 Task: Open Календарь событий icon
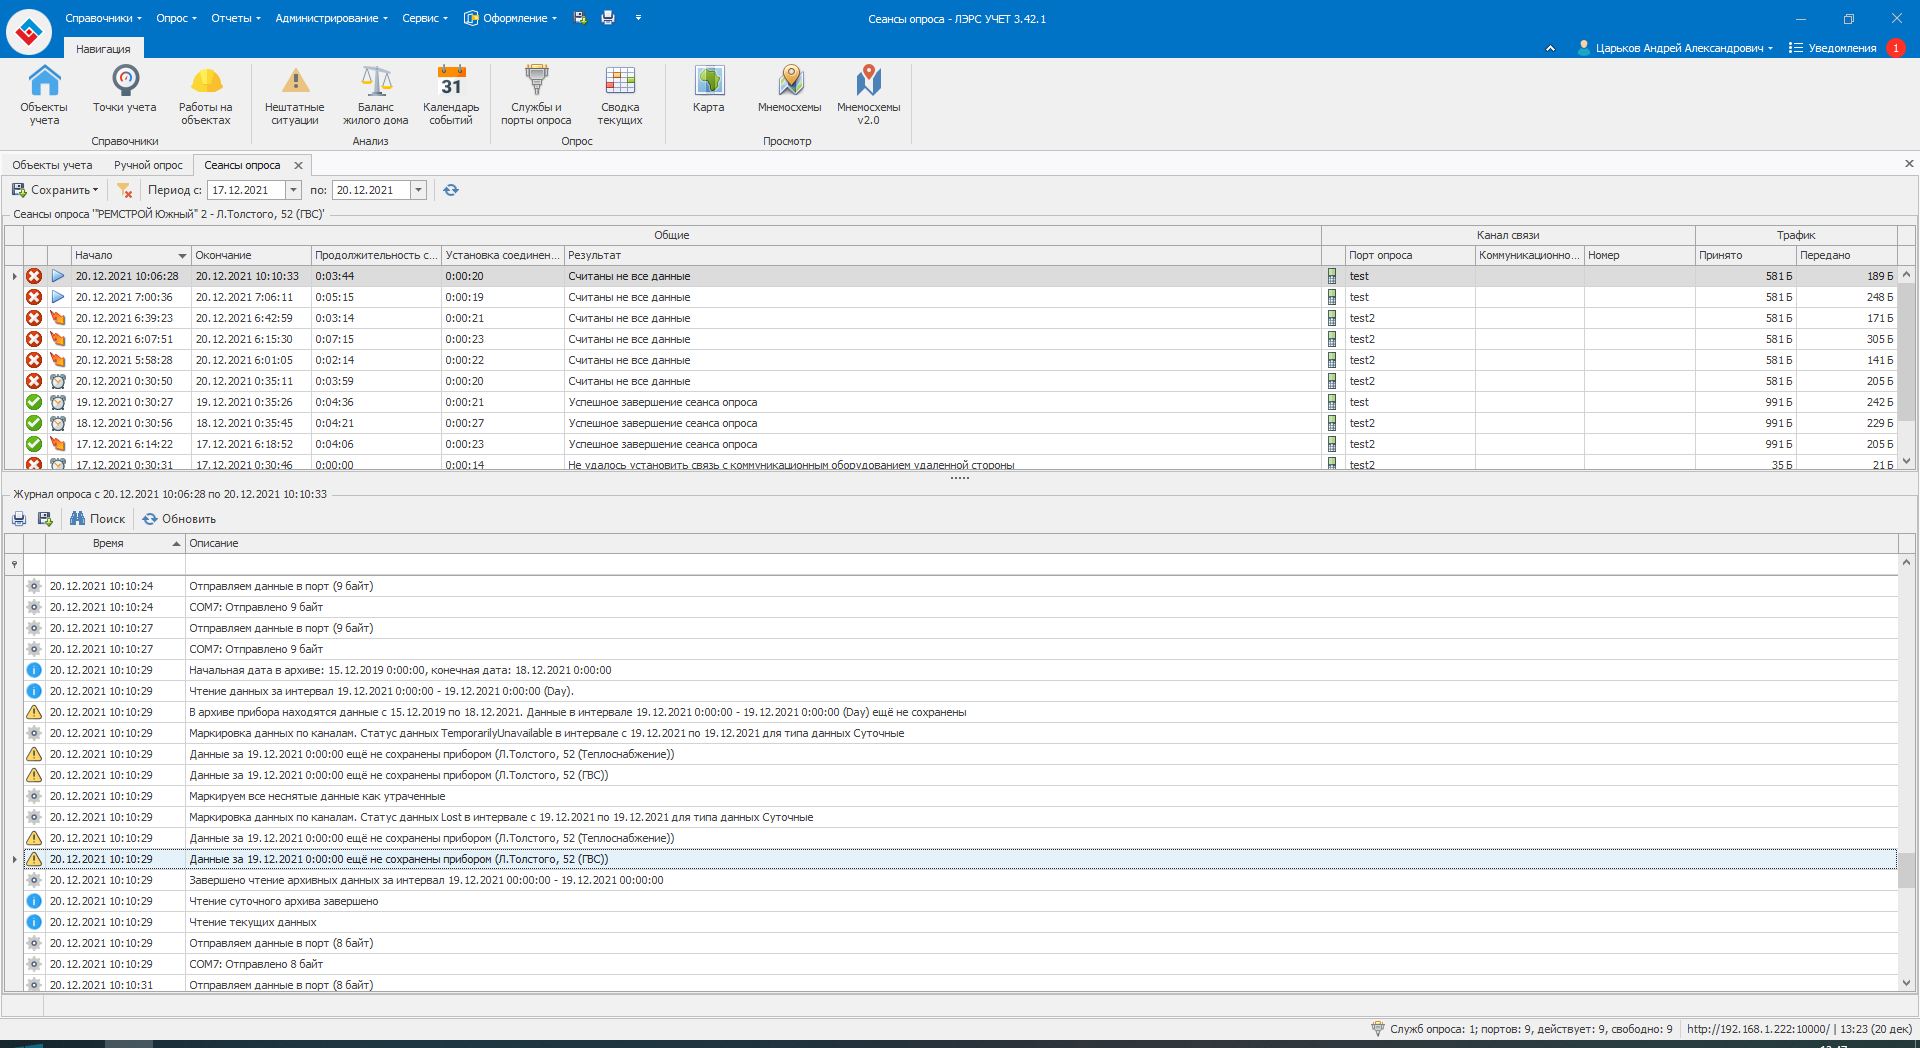pos(451,95)
